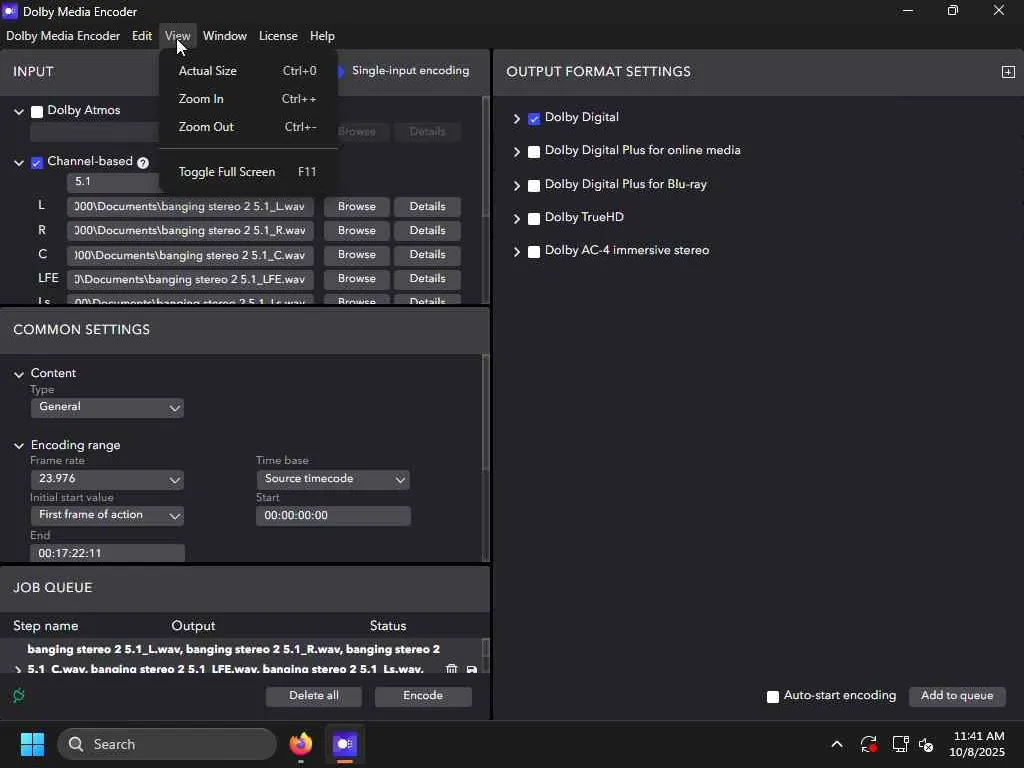Collapse the Encoding range section
The image size is (1024, 768).
click(x=19, y=446)
